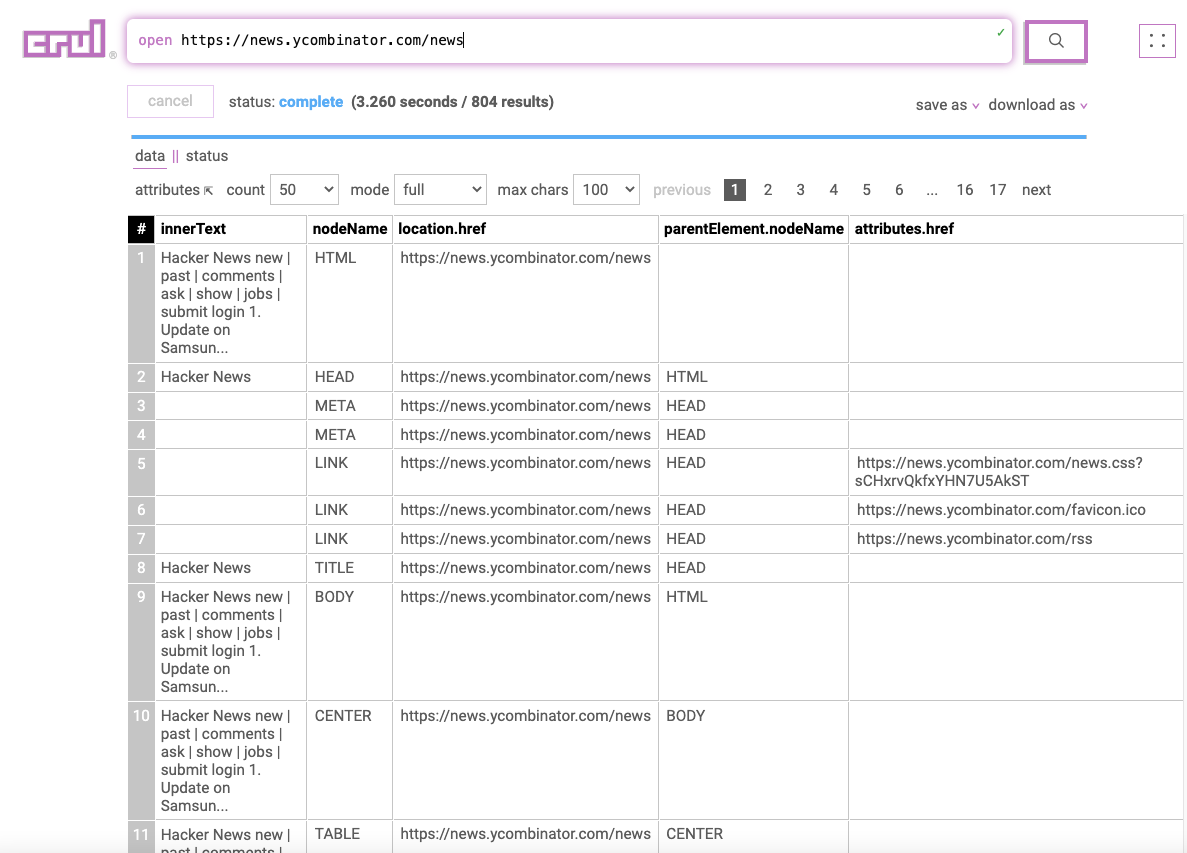The image size is (1187, 853).
Task: Run query with the magnifier search button
Action: click(x=1055, y=41)
